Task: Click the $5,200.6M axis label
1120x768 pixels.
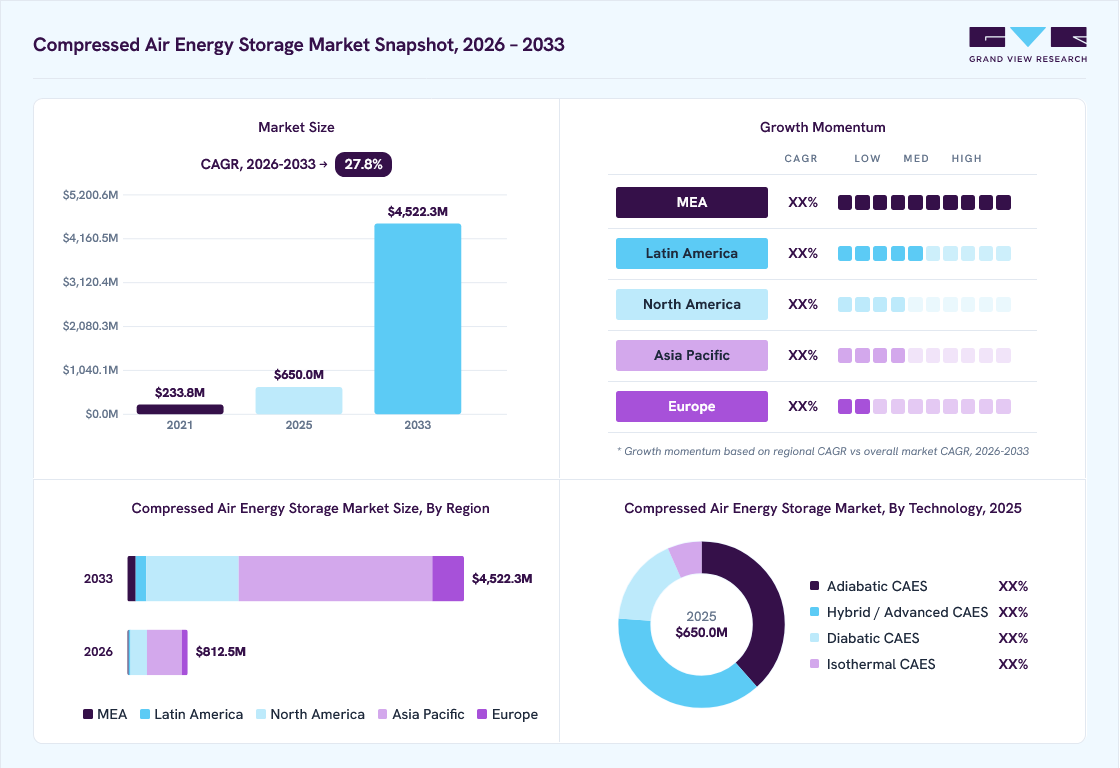Action: pyautogui.click(x=90, y=194)
